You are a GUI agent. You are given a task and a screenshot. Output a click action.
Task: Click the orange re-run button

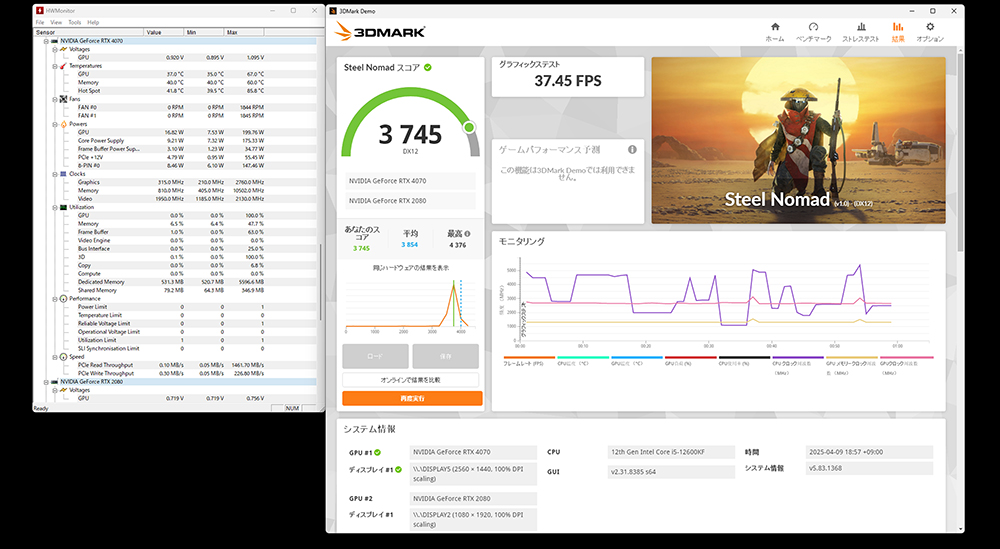[x=412, y=399]
